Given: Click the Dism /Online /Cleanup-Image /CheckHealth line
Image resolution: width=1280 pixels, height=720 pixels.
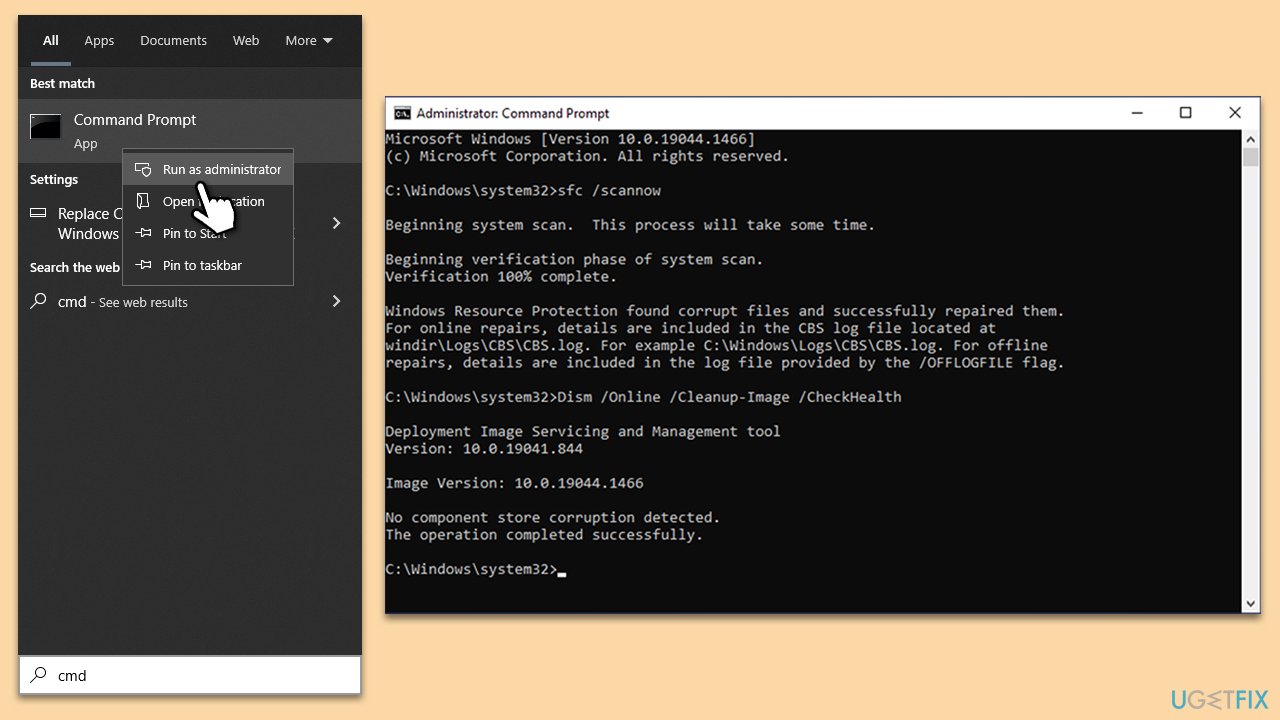Looking at the screenshot, I should coord(644,397).
